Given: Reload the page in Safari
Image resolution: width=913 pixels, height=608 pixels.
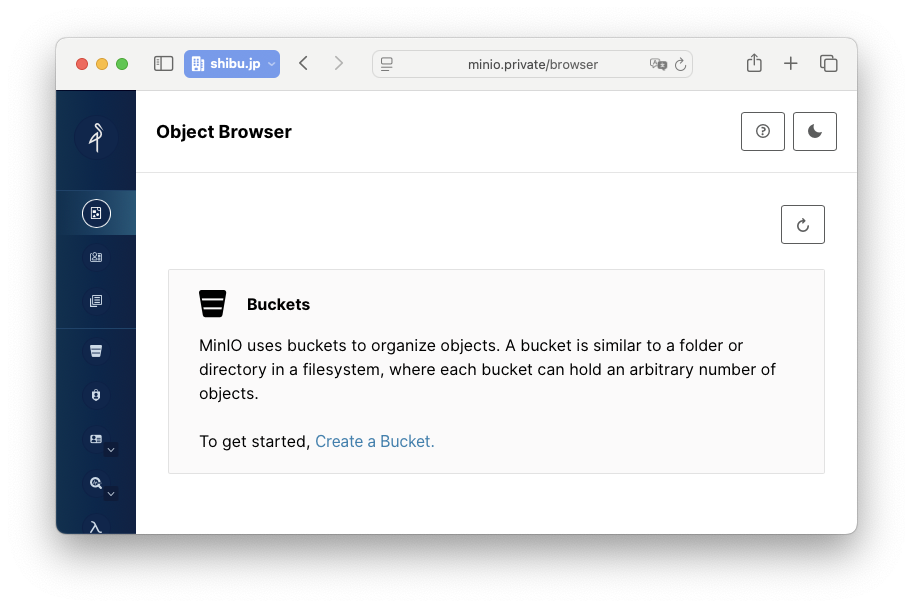Looking at the screenshot, I should [680, 64].
